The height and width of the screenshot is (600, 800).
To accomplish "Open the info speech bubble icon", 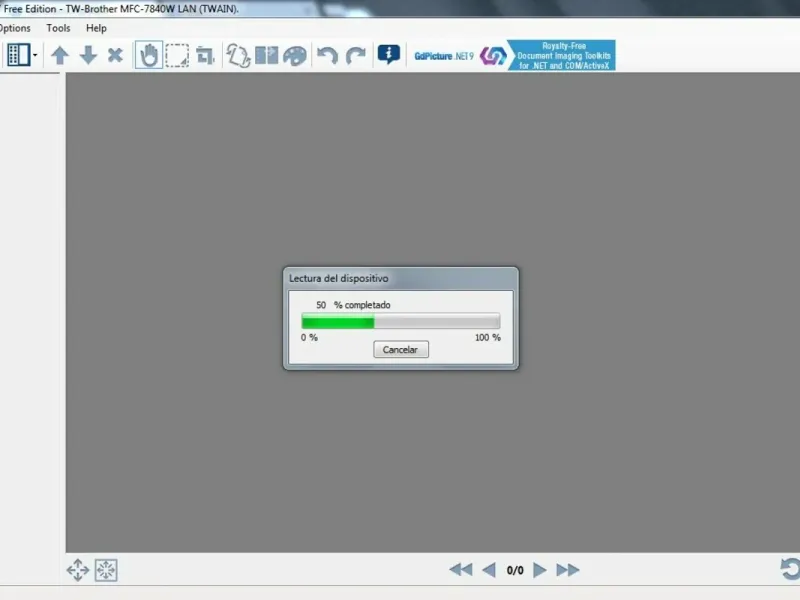I will point(389,54).
